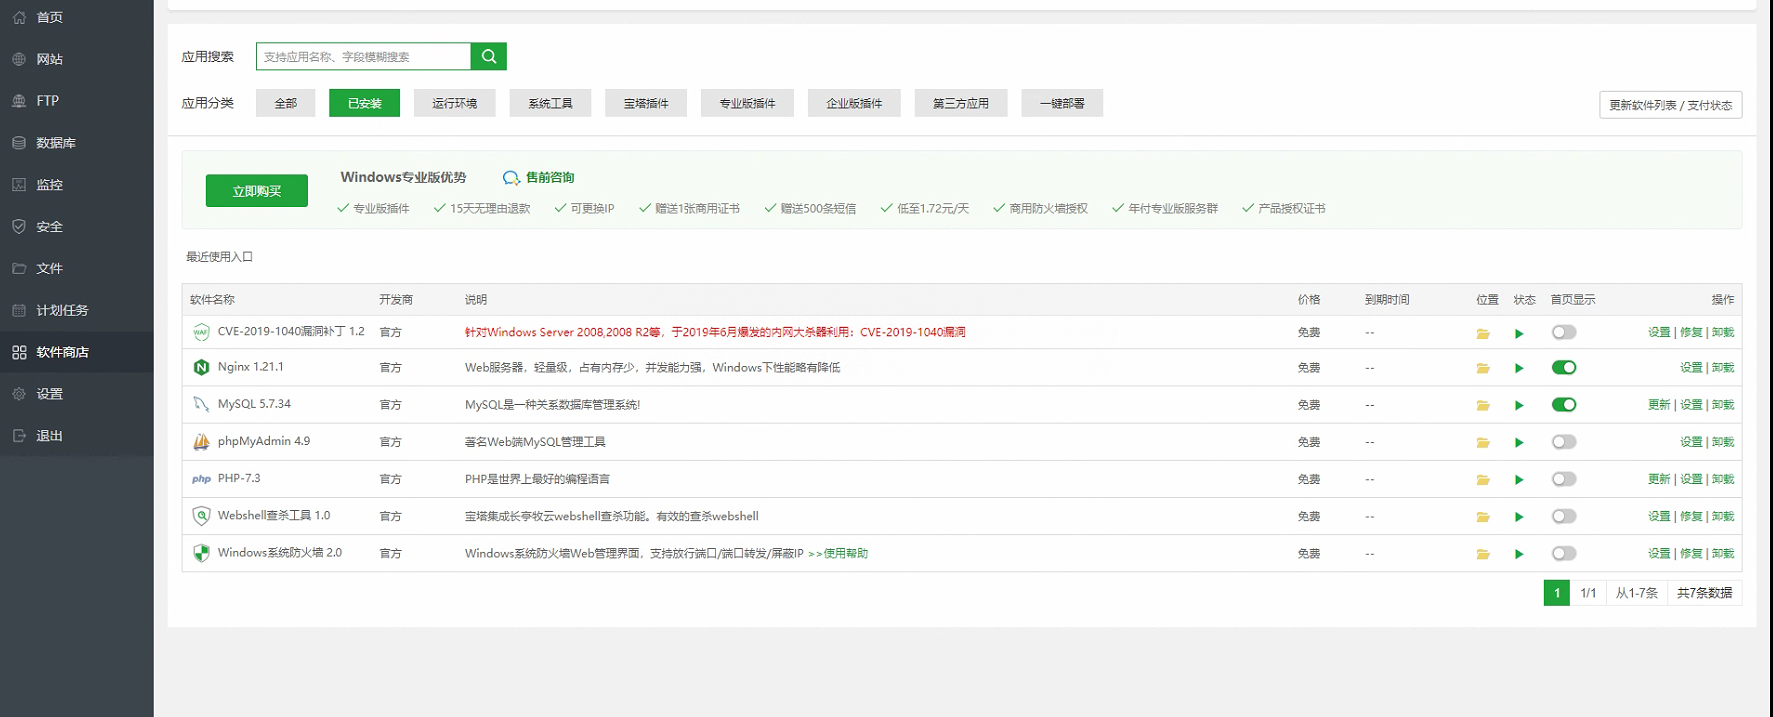Viewport: 1773px width, 717px height.
Task: Enable homepage display for phpMyAdmin 4.9
Action: tap(1564, 441)
